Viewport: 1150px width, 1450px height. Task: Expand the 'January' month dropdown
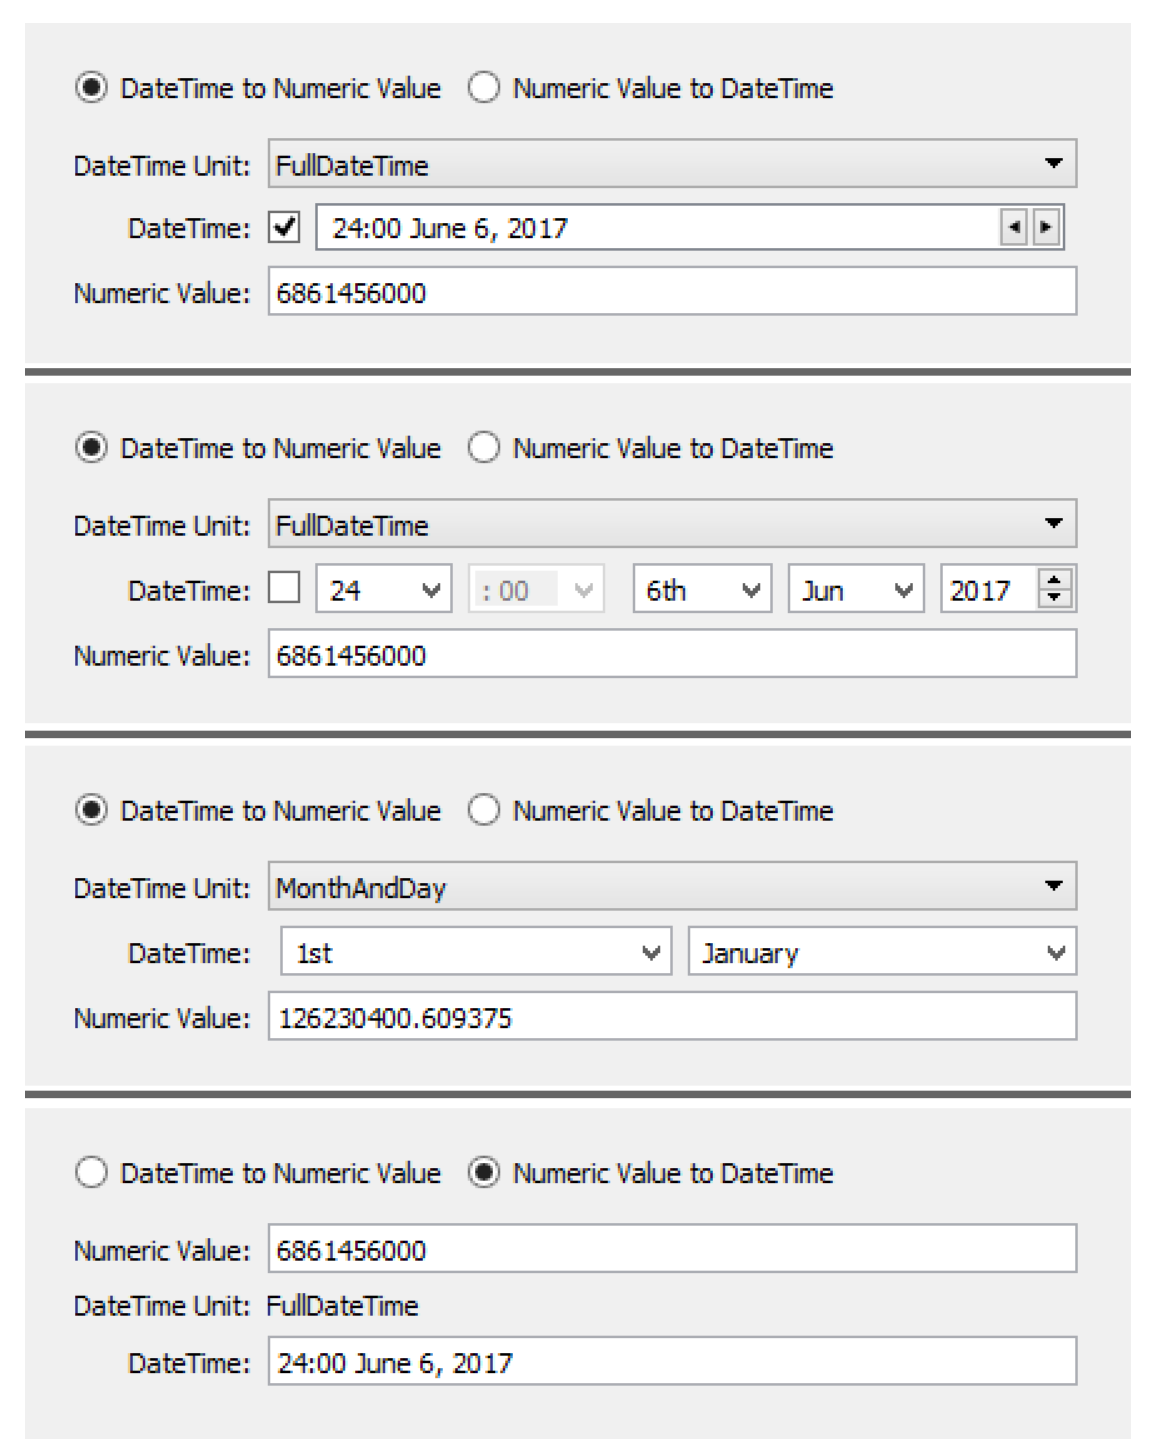click(882, 952)
